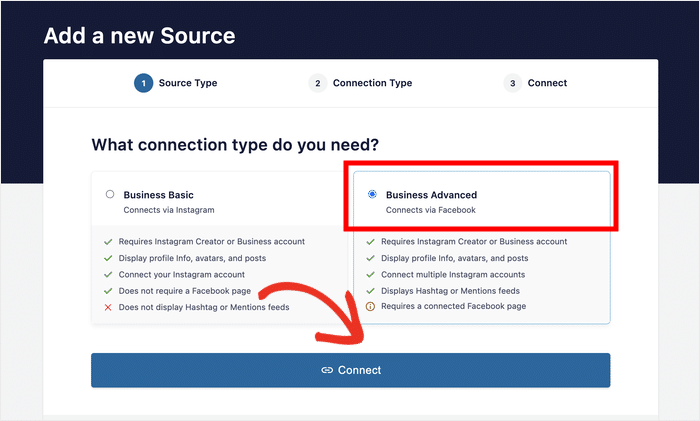Screen dimensions: 700x421
Task: Click checkmark beside Connect multiple Instagram accounts
Action: point(370,275)
